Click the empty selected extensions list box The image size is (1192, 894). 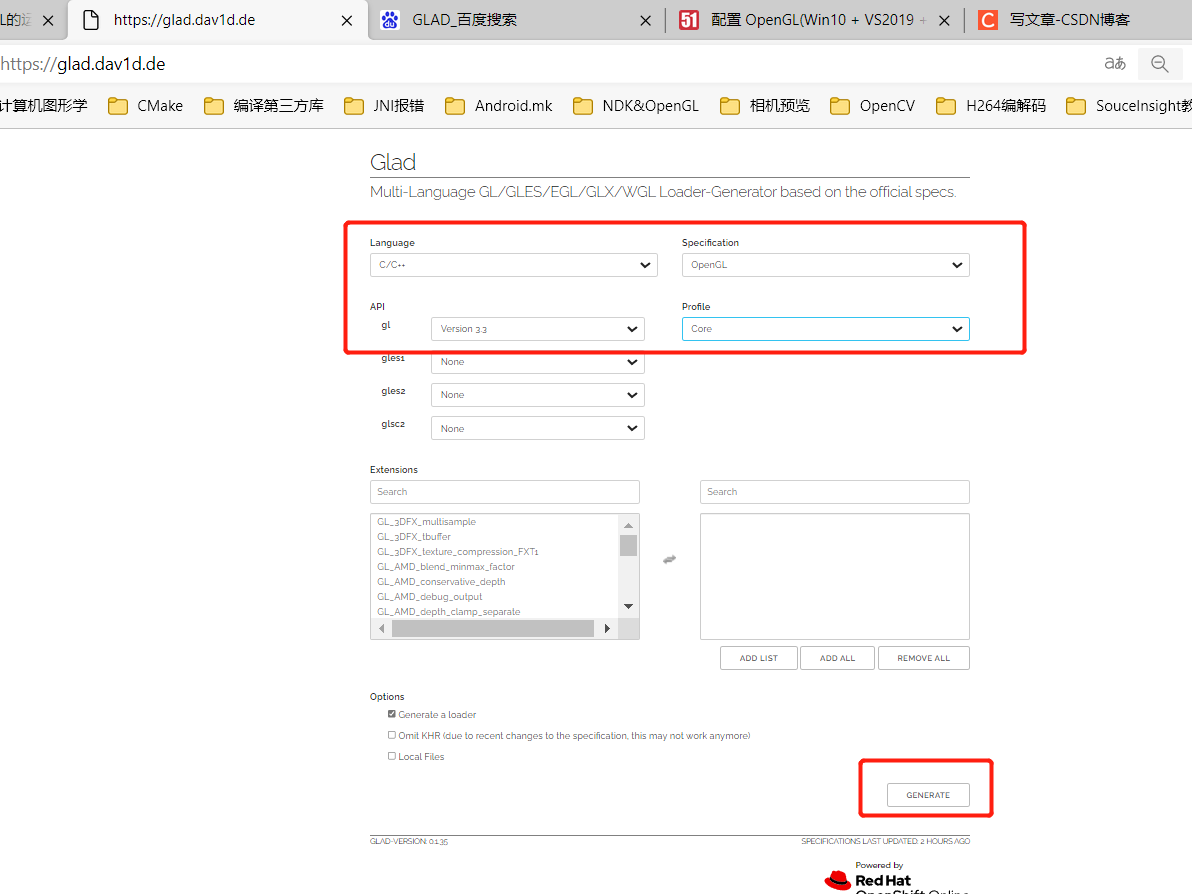(x=835, y=576)
